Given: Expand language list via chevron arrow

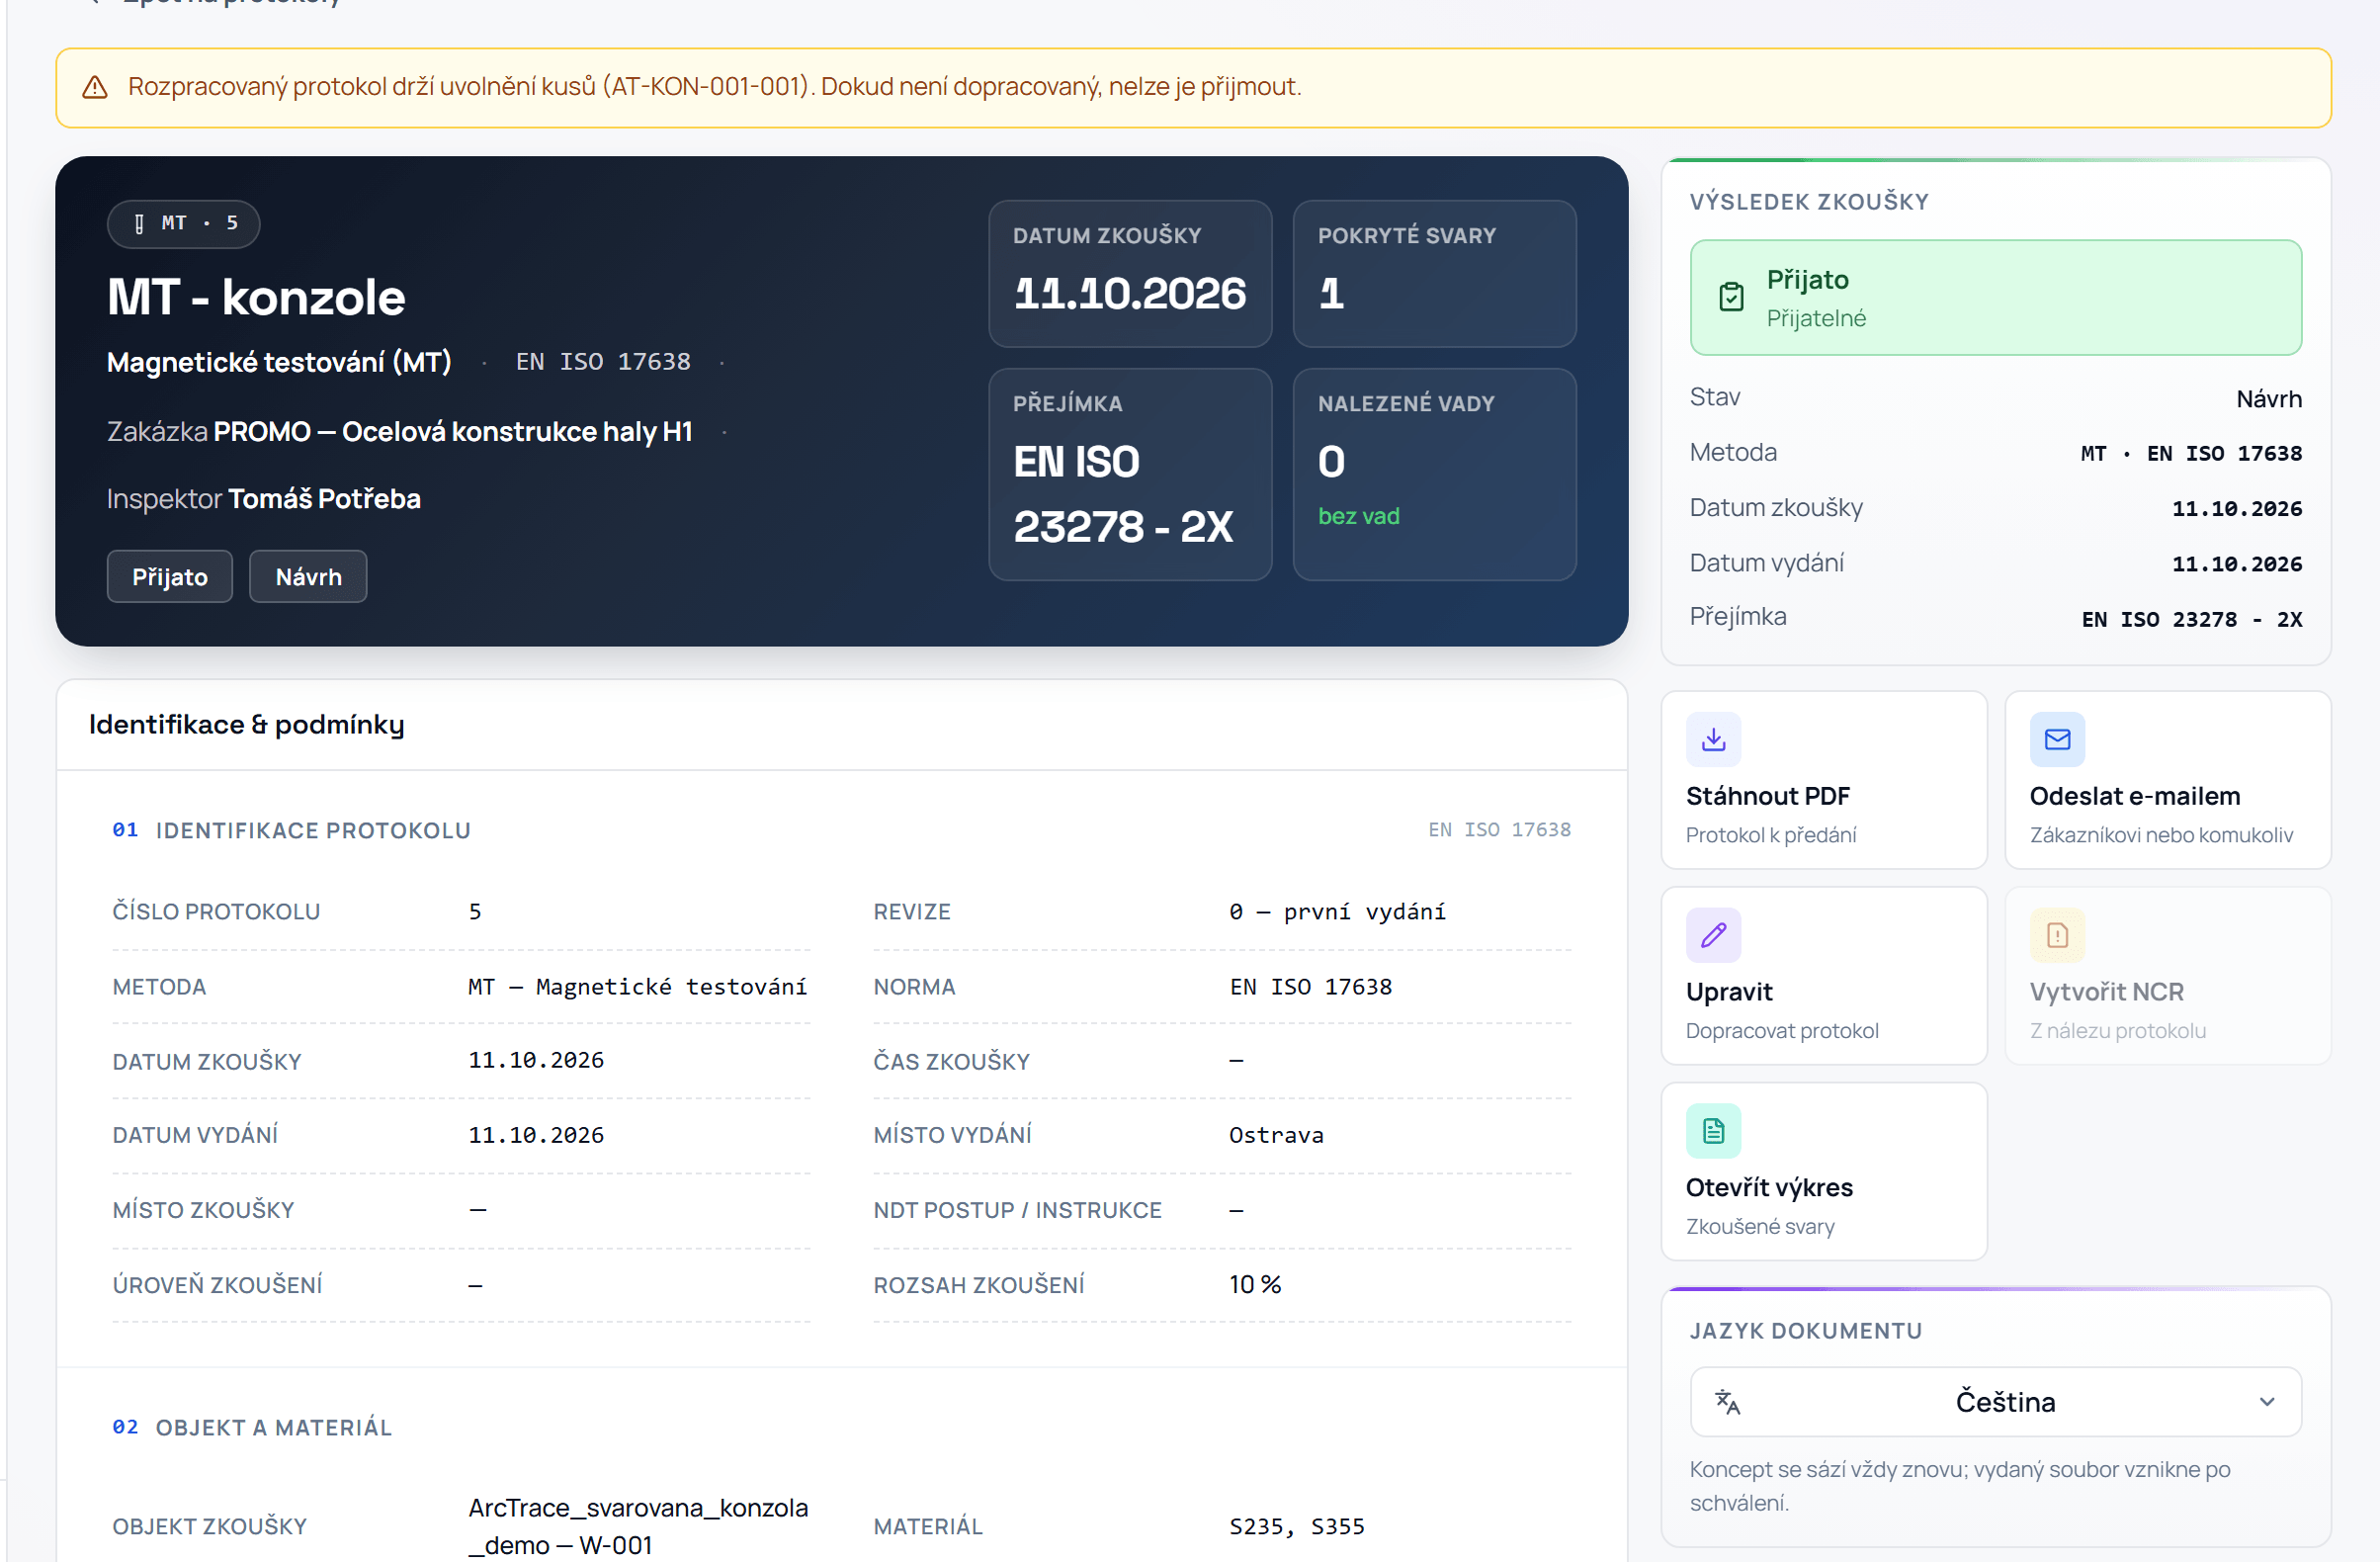Looking at the screenshot, I should point(2267,1402).
